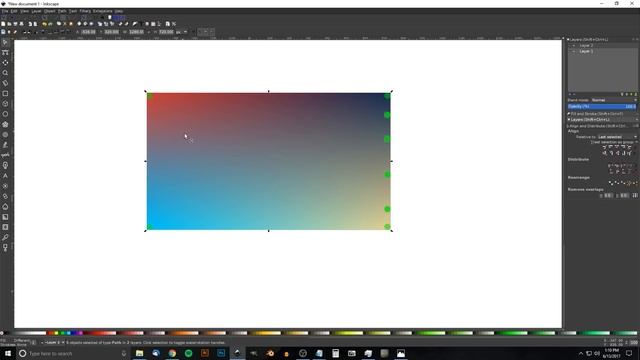The height and width of the screenshot is (360, 640).
Task: Select the Ellipse tool
Action: [x=5, y=114]
